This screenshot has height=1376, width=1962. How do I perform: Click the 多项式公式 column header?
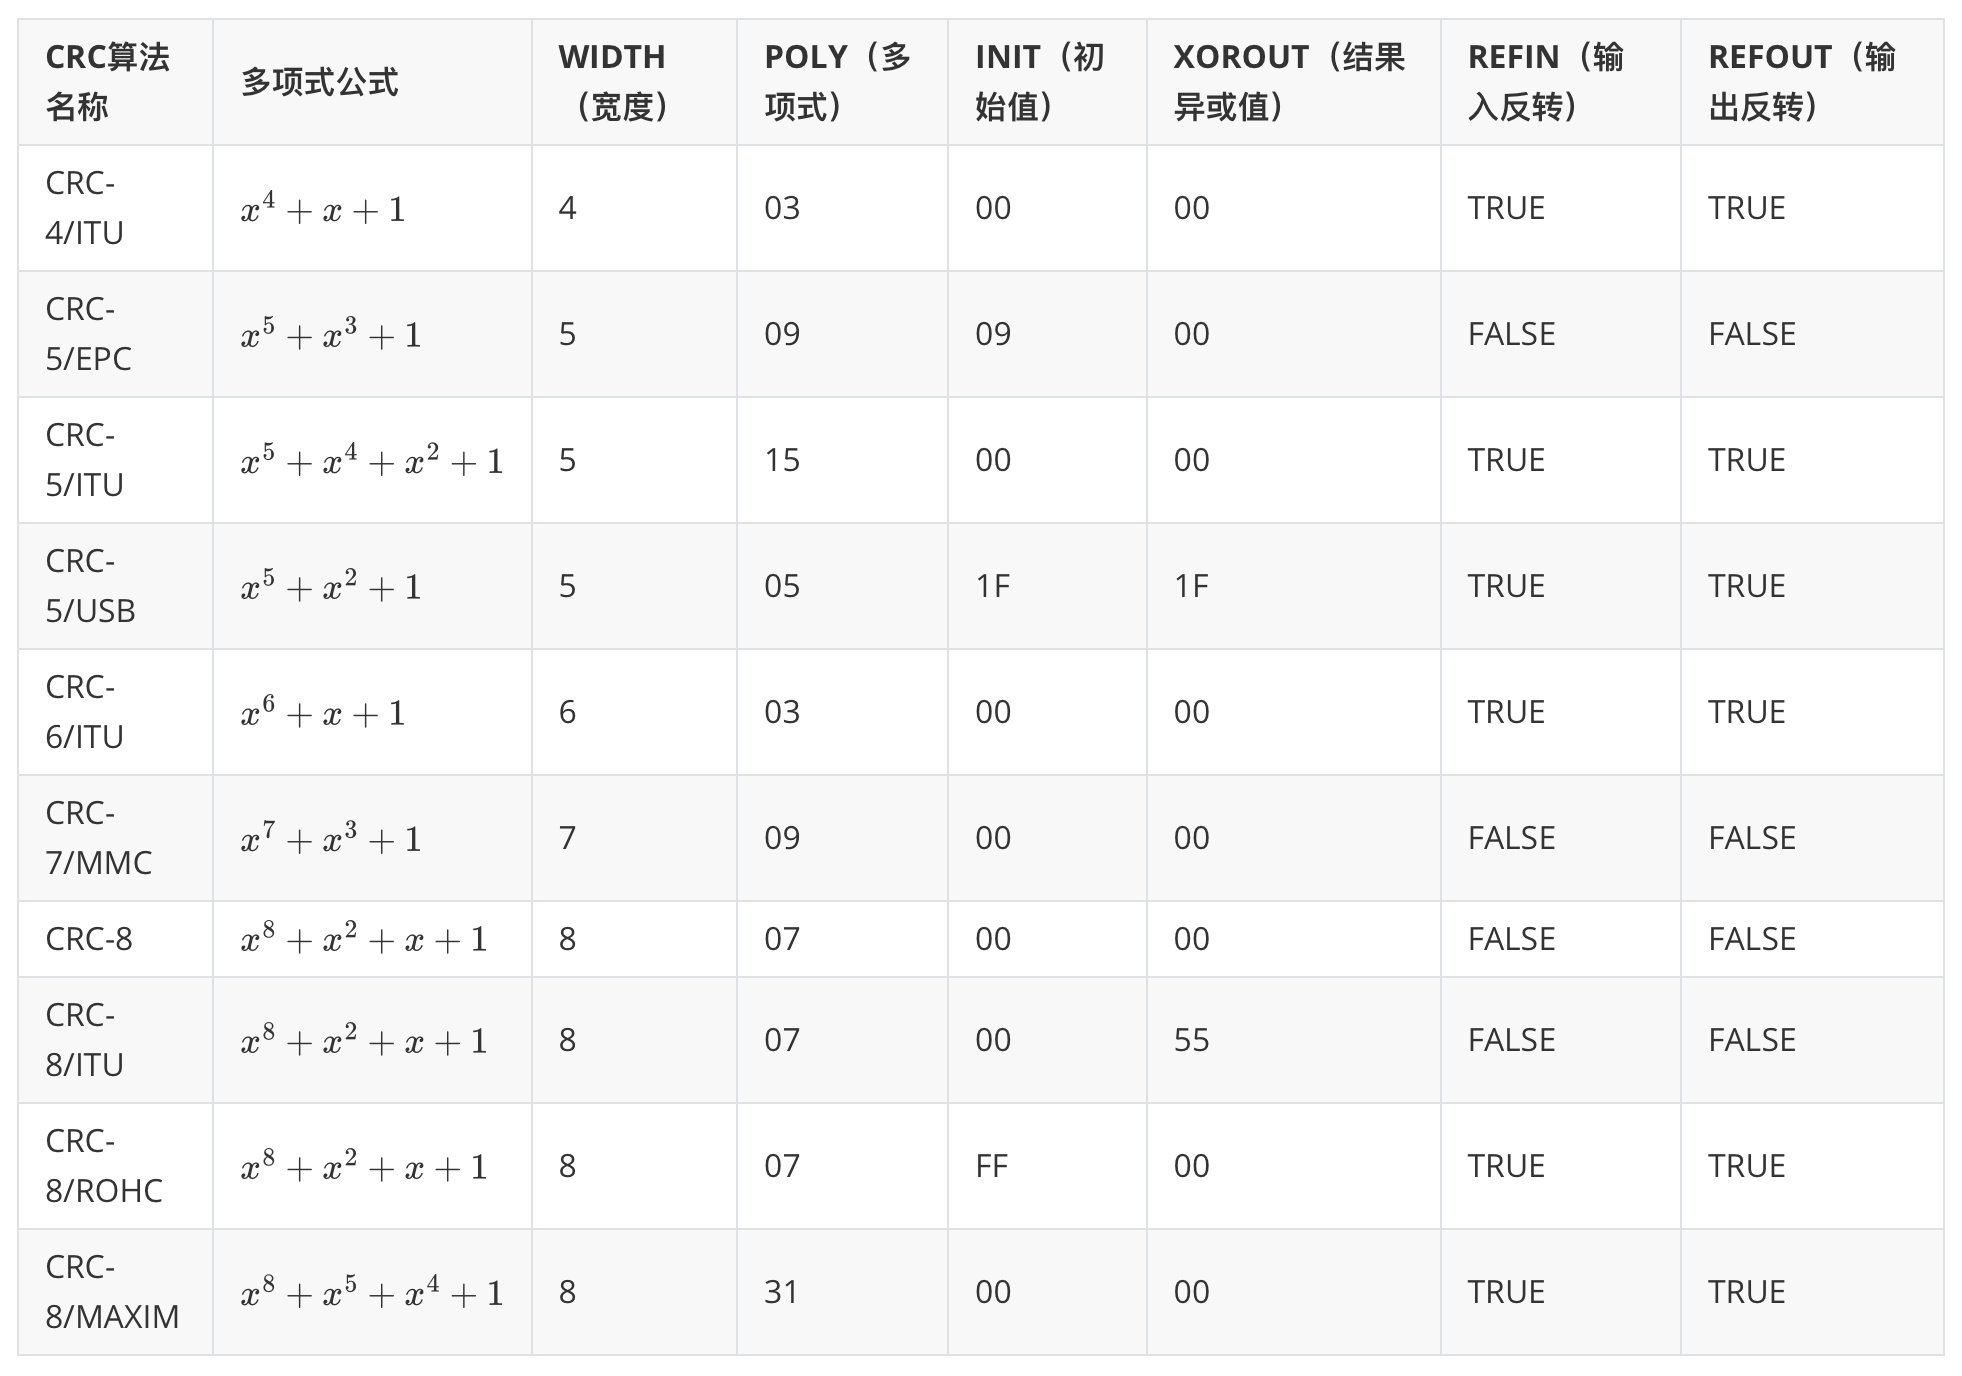coord(320,82)
